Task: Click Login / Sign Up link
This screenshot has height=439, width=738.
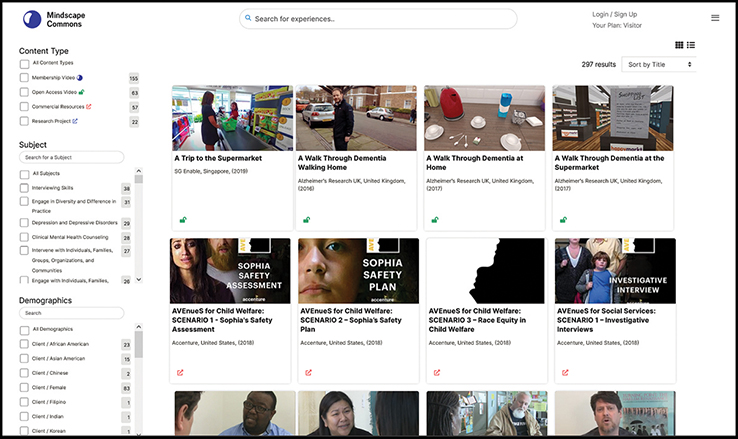Action: click(615, 15)
